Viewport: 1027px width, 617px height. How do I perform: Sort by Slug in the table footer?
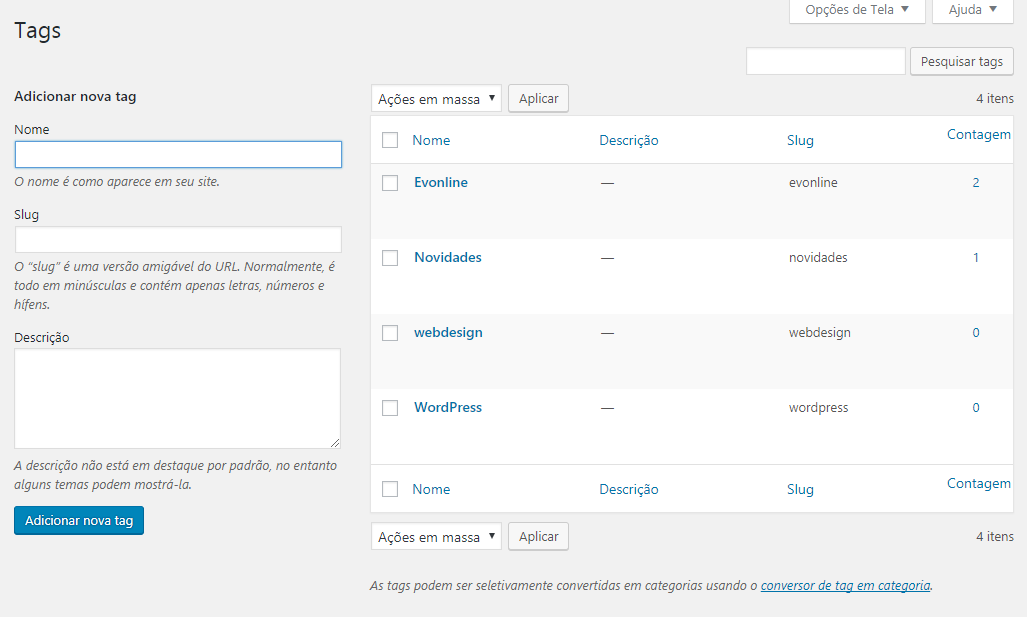click(800, 489)
